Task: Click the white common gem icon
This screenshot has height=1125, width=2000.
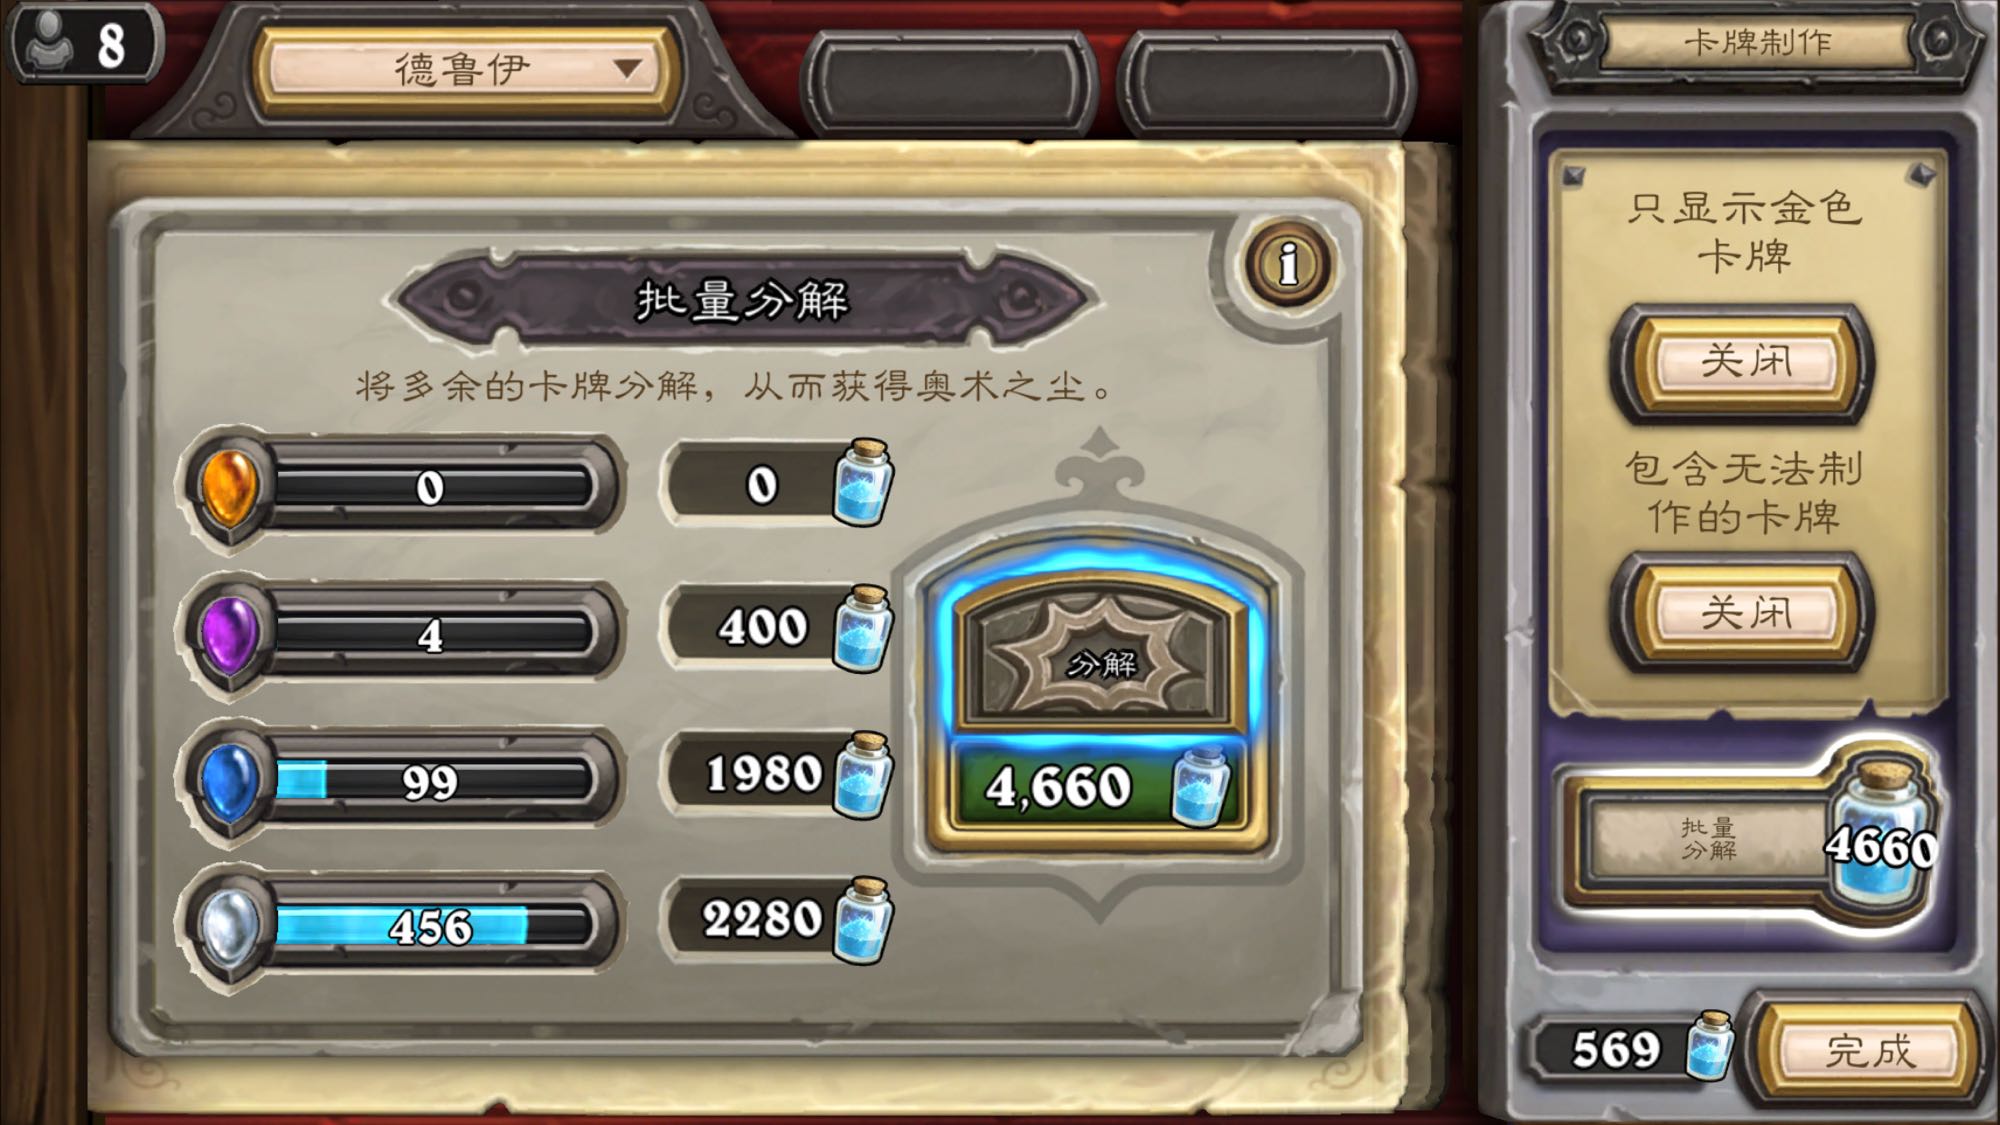Action: (229, 927)
